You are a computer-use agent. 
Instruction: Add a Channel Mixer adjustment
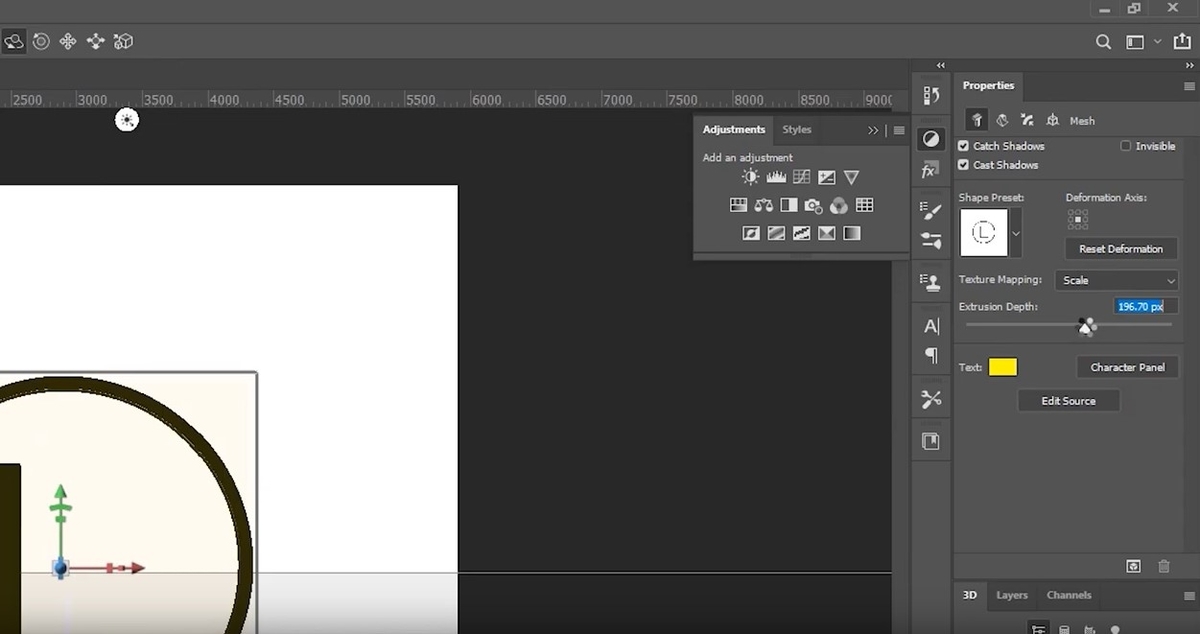pyautogui.click(x=839, y=205)
